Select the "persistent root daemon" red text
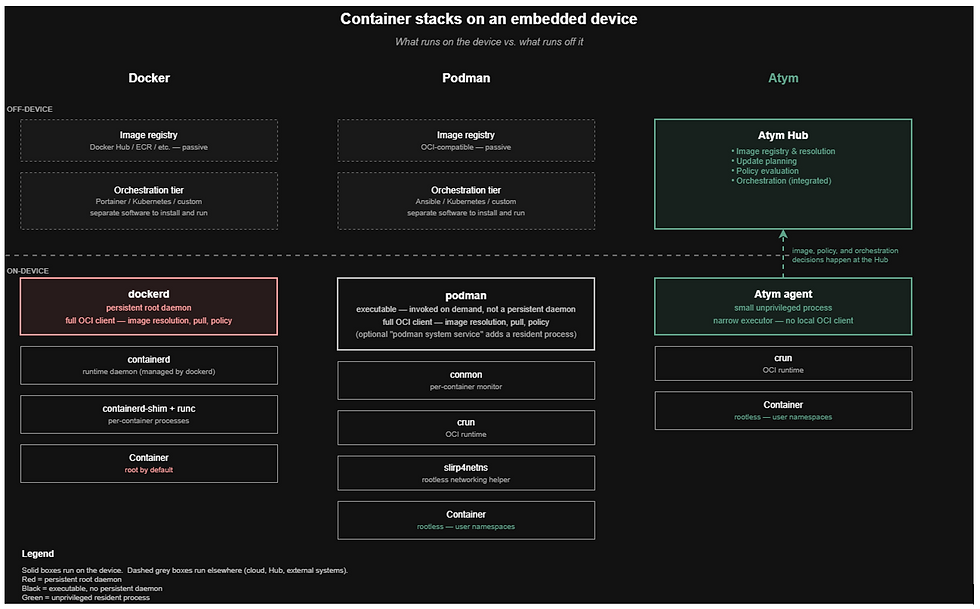The width and height of the screenshot is (980, 609). click(x=149, y=308)
